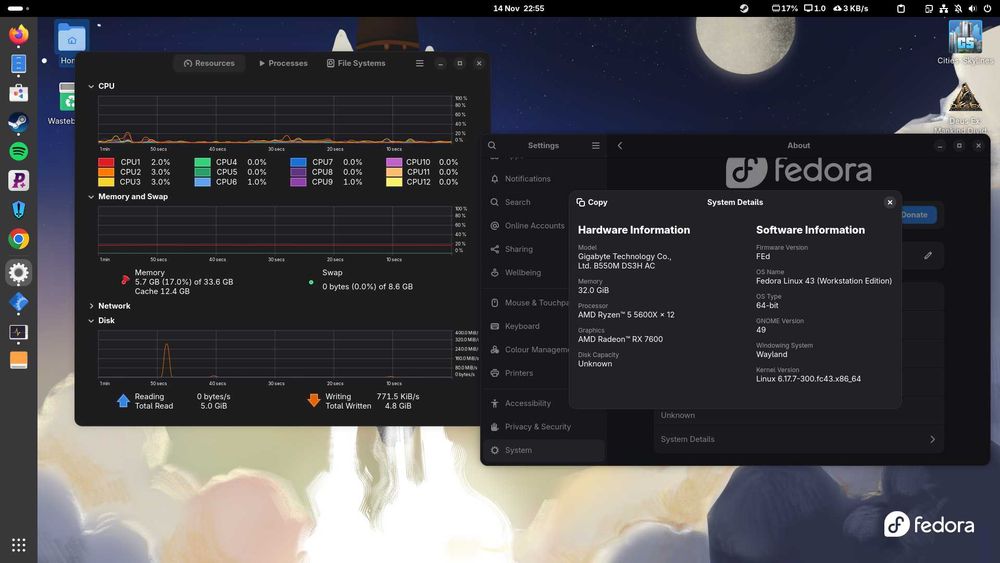This screenshot has width=1000, height=563.
Task: Switch to the Processes tab
Action: pos(283,63)
